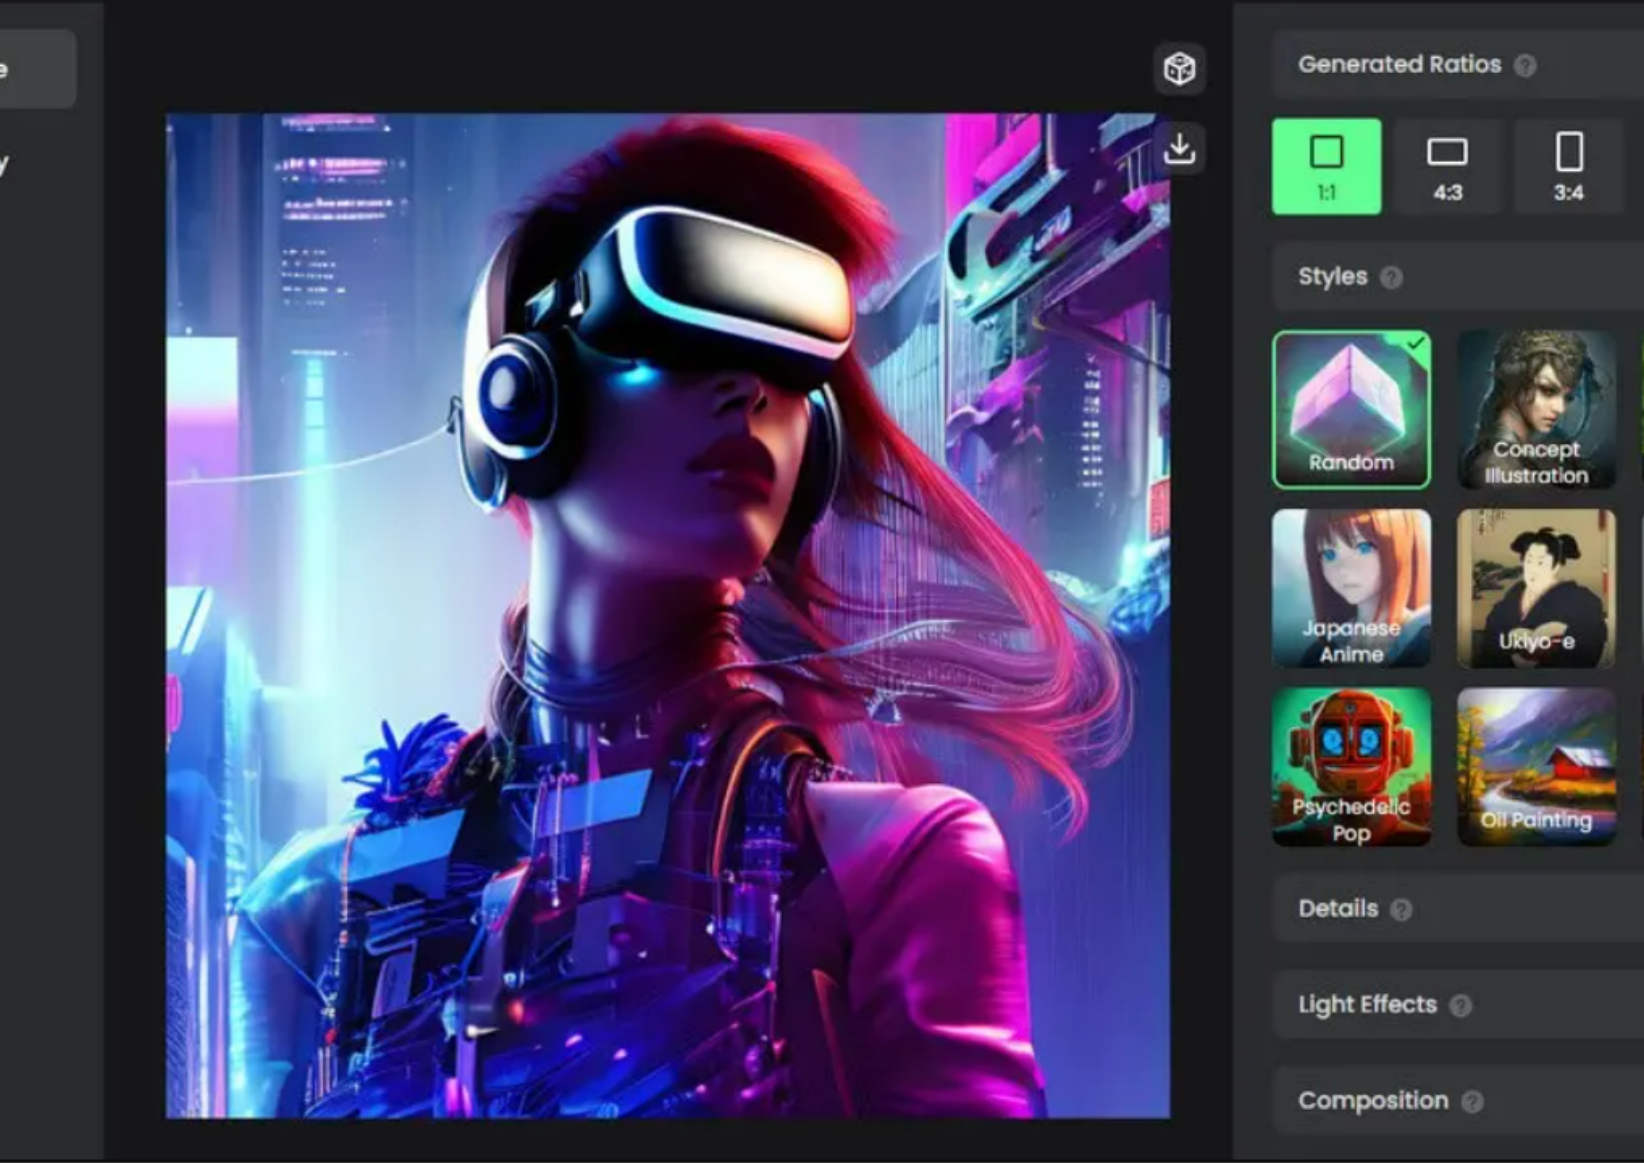
Task: Open the Composition section
Action: (x=1373, y=1101)
